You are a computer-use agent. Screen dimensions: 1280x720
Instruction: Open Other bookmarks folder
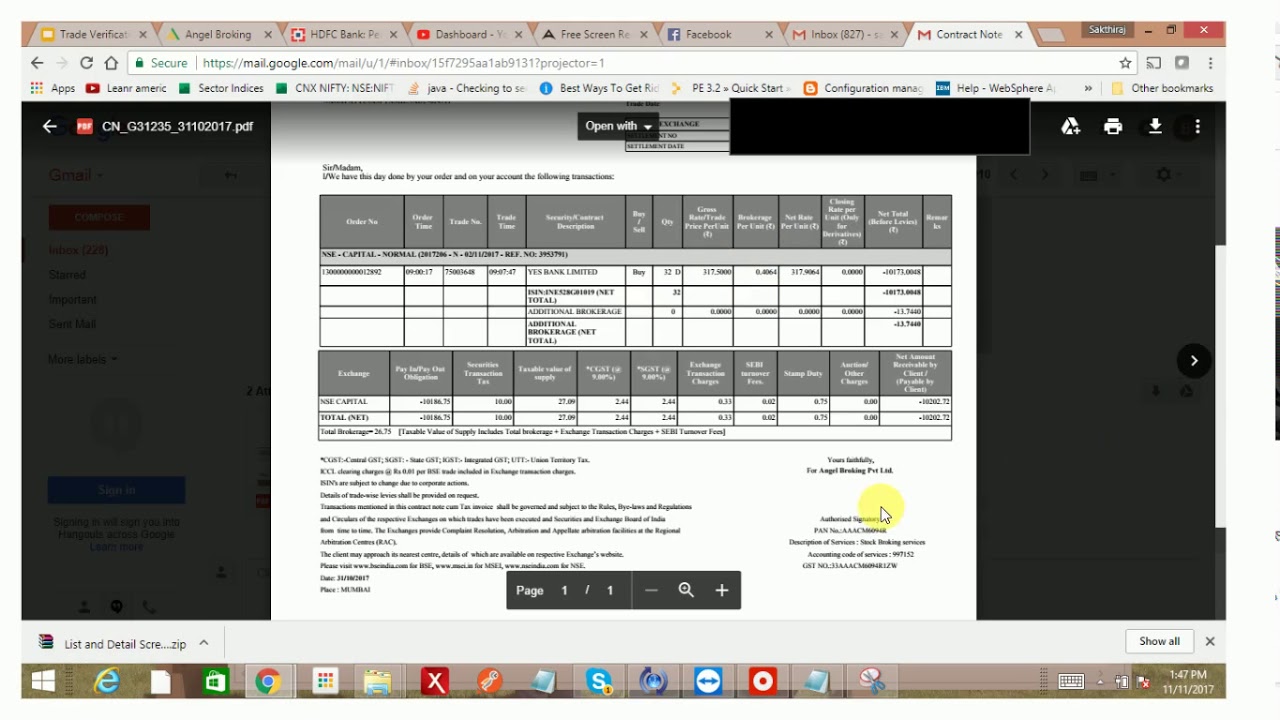[1162, 88]
